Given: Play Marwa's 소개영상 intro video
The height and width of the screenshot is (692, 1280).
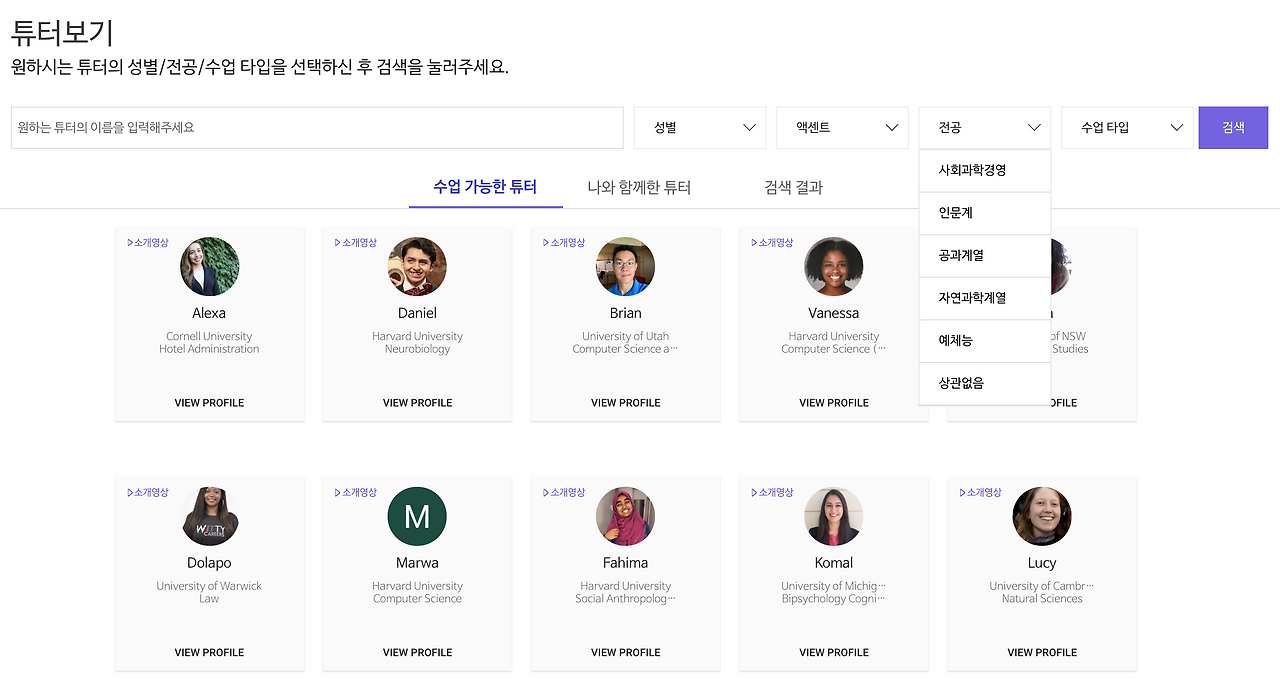Looking at the screenshot, I should point(355,491).
